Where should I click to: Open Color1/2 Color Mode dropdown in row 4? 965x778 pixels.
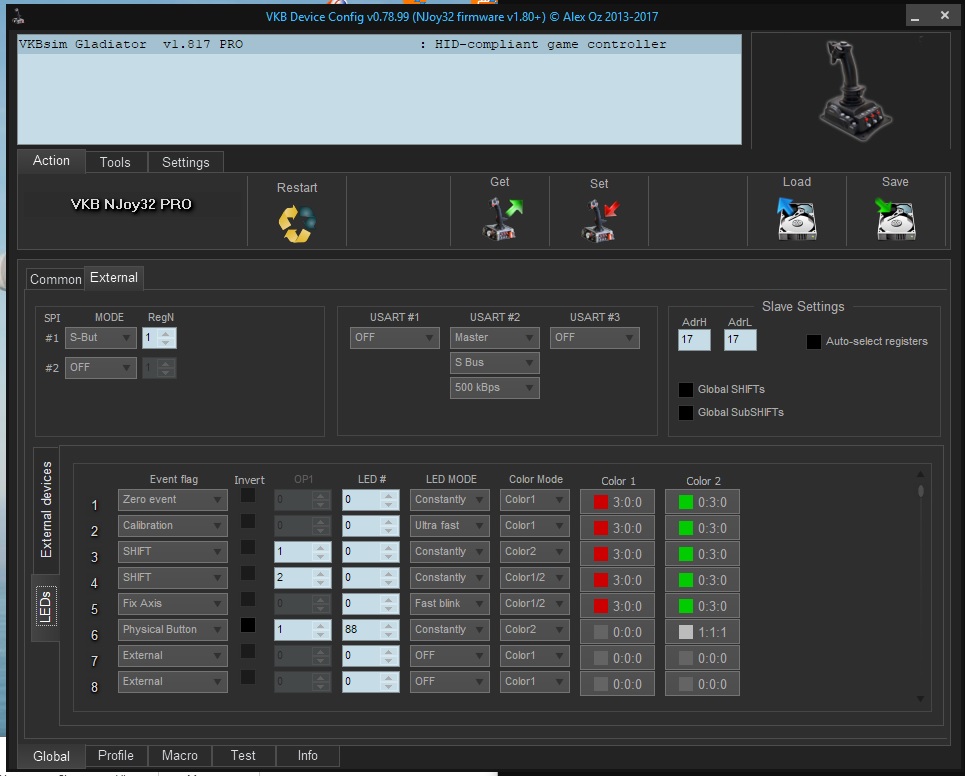534,578
